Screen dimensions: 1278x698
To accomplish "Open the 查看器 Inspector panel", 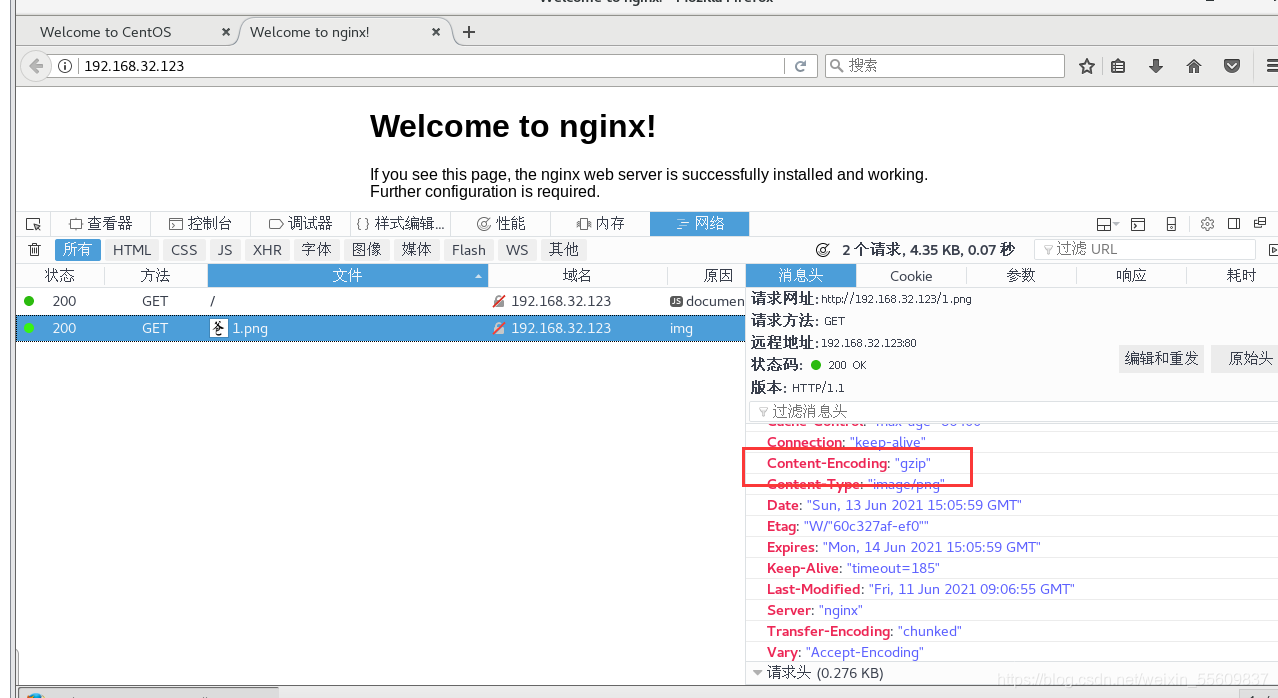I will (x=100, y=224).
